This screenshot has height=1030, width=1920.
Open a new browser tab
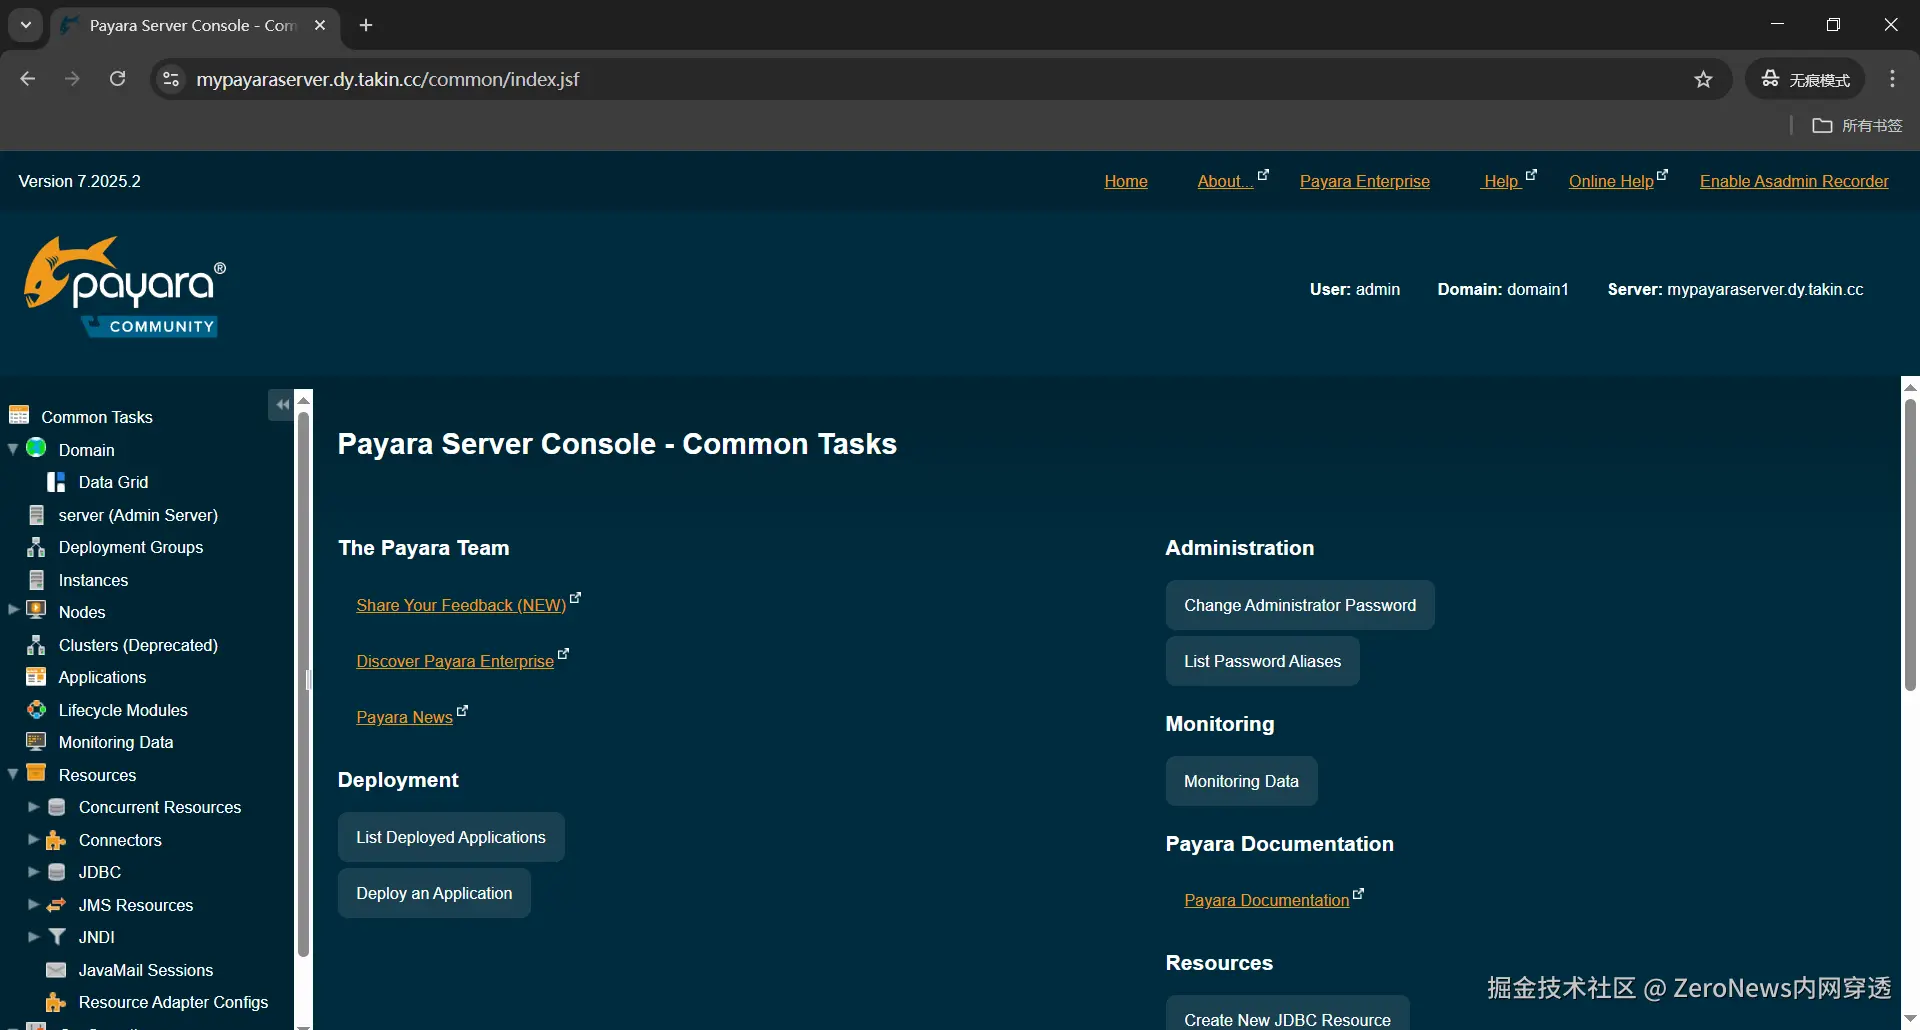[x=366, y=25]
